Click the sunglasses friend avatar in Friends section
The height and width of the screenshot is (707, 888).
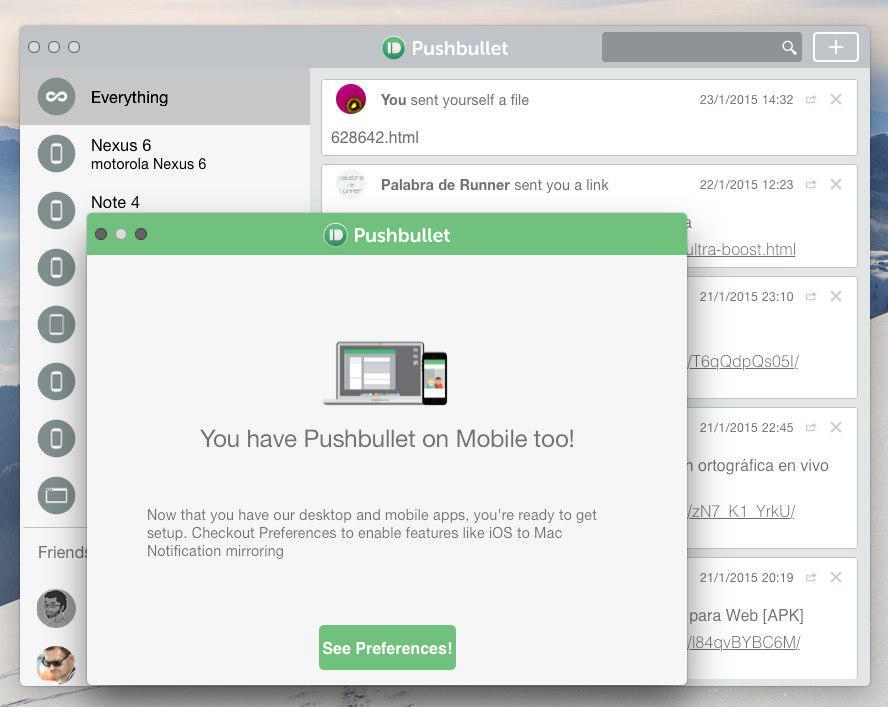point(57,664)
